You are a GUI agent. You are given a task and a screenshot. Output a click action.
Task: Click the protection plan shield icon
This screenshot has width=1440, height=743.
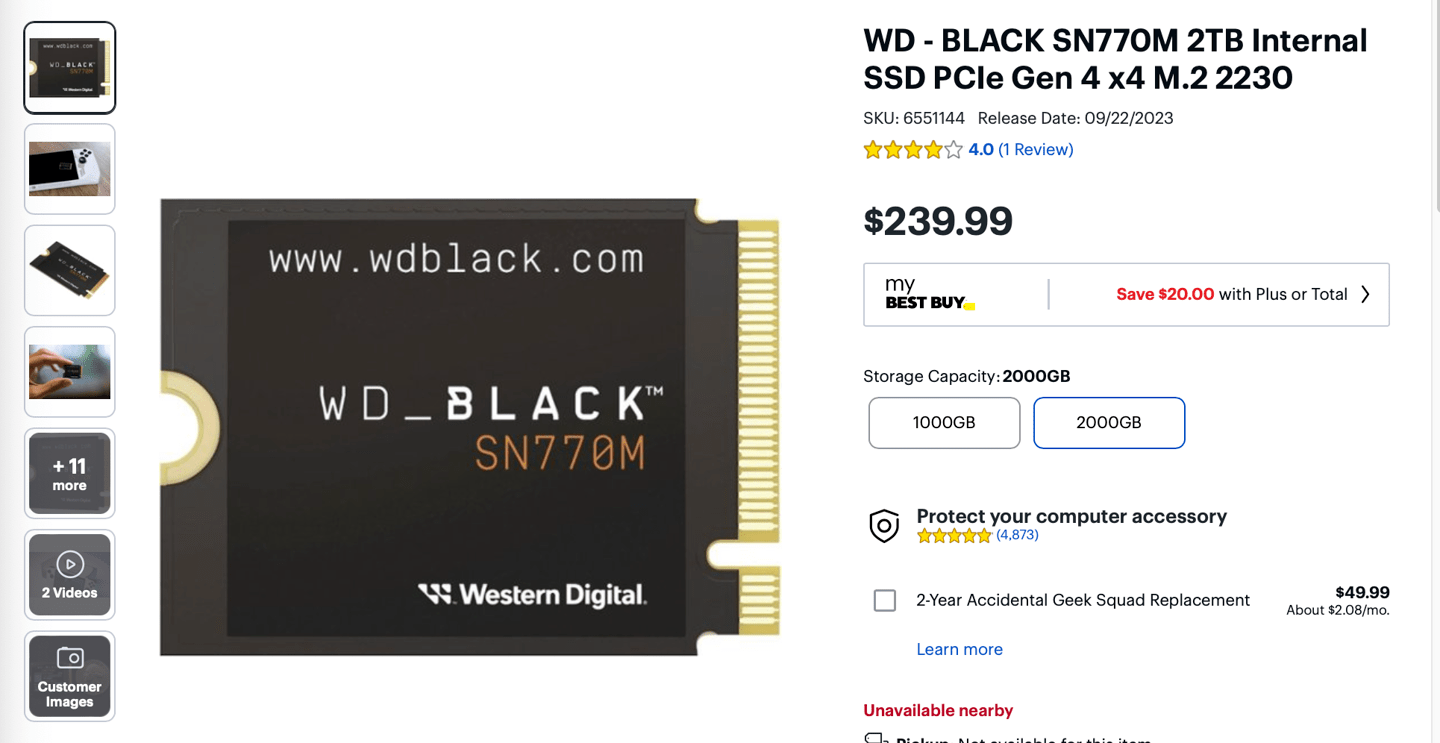[x=884, y=525]
